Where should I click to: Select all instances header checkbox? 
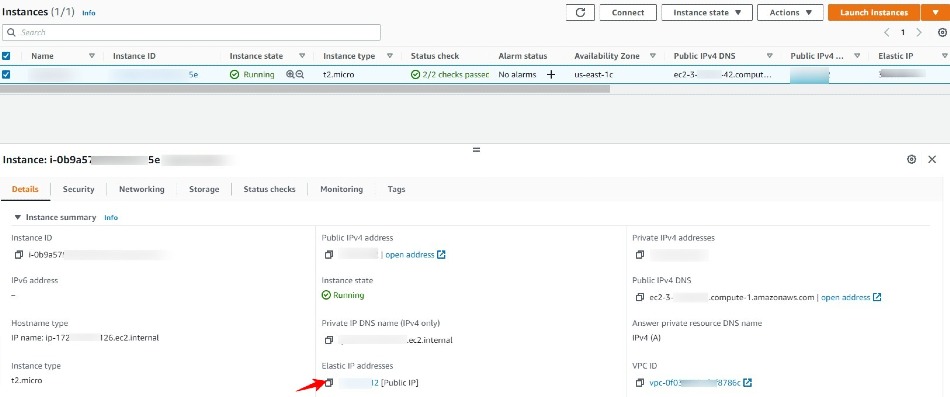(x=6, y=56)
